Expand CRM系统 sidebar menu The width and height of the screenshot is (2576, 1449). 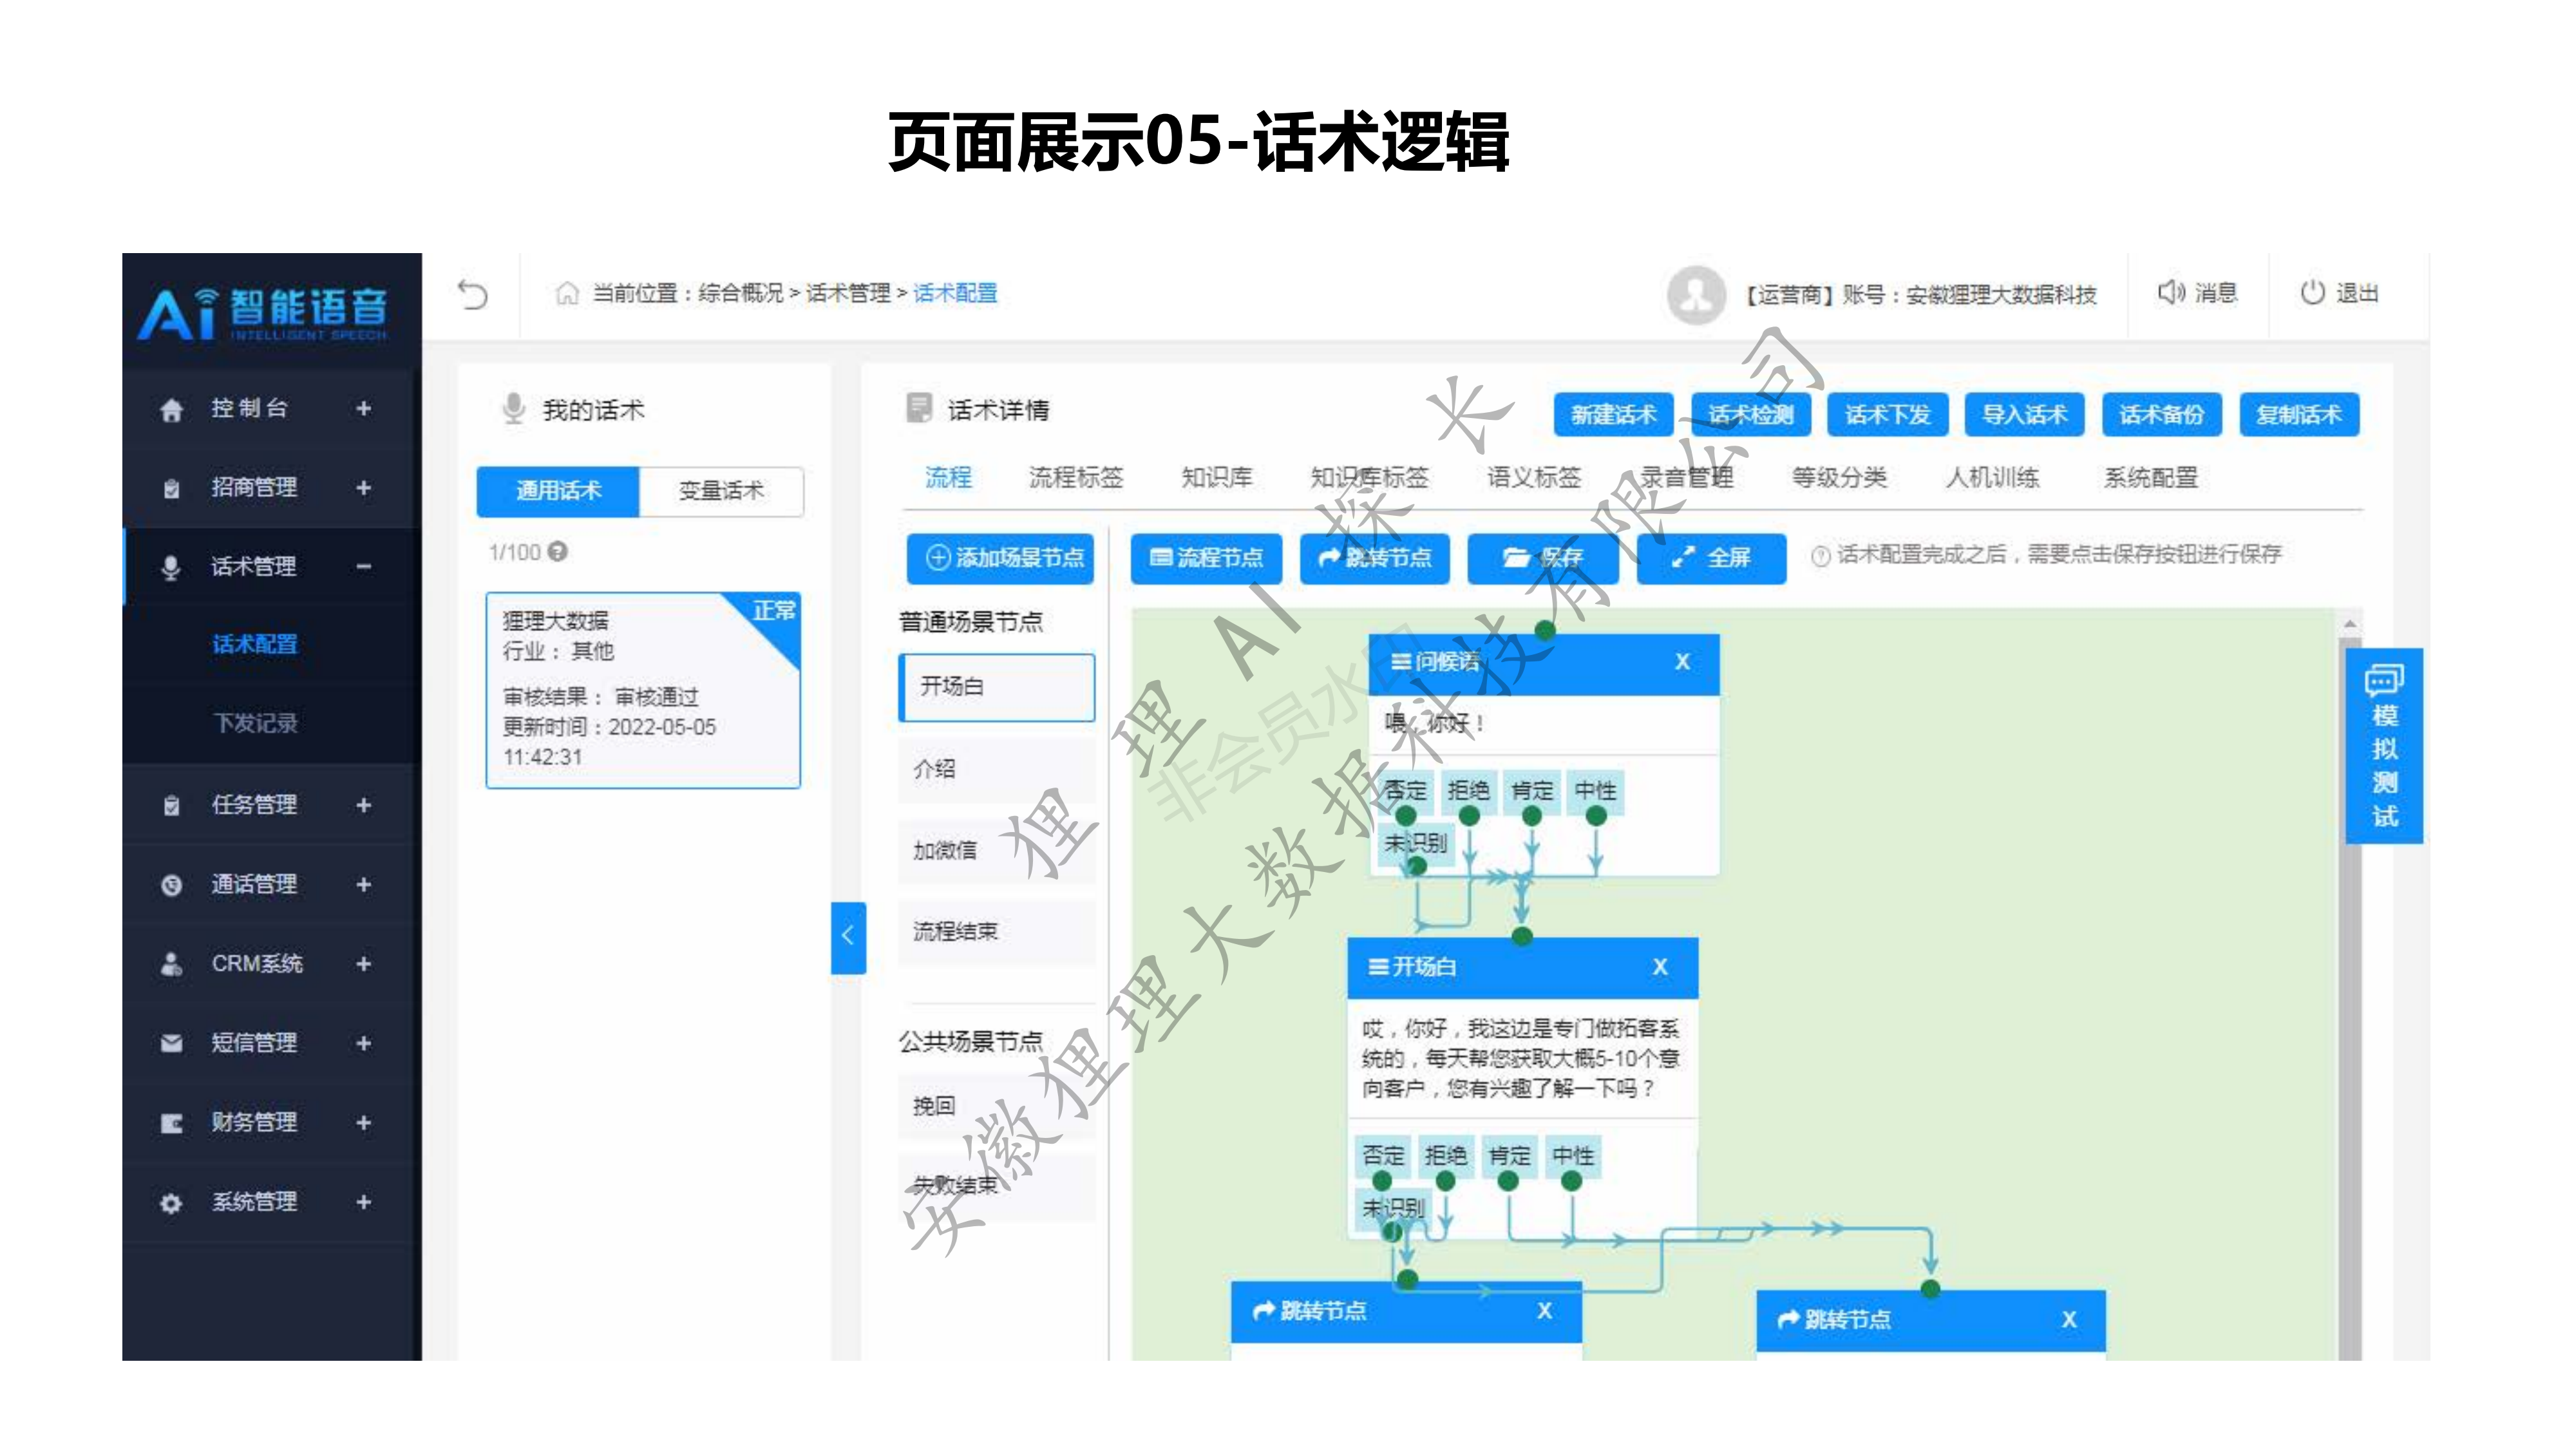click(x=364, y=963)
